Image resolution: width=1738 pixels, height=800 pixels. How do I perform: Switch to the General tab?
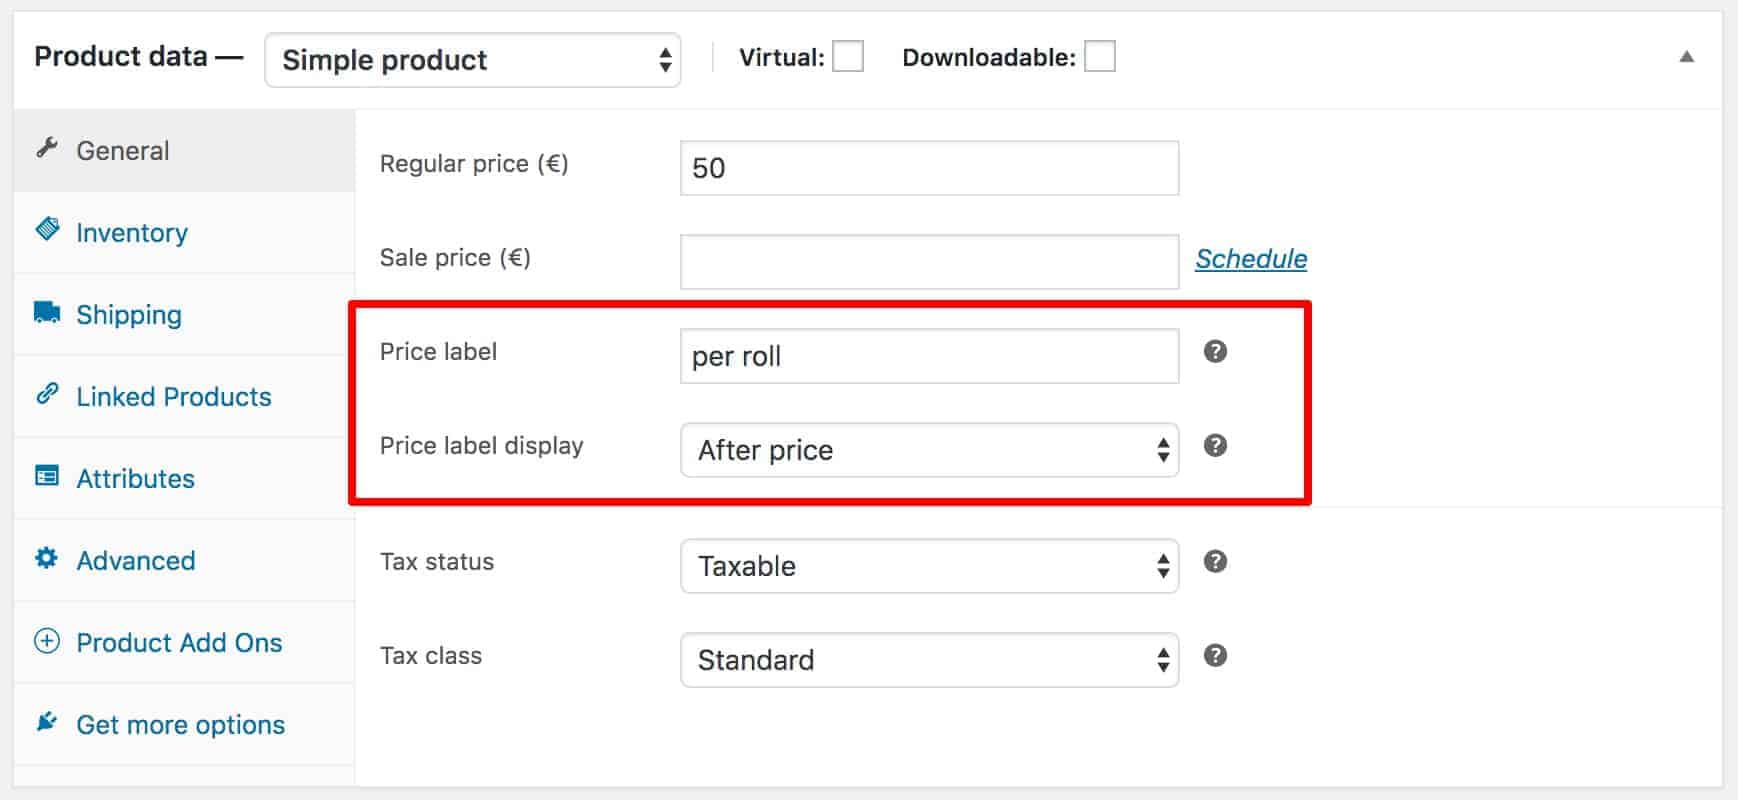pyautogui.click(x=184, y=150)
